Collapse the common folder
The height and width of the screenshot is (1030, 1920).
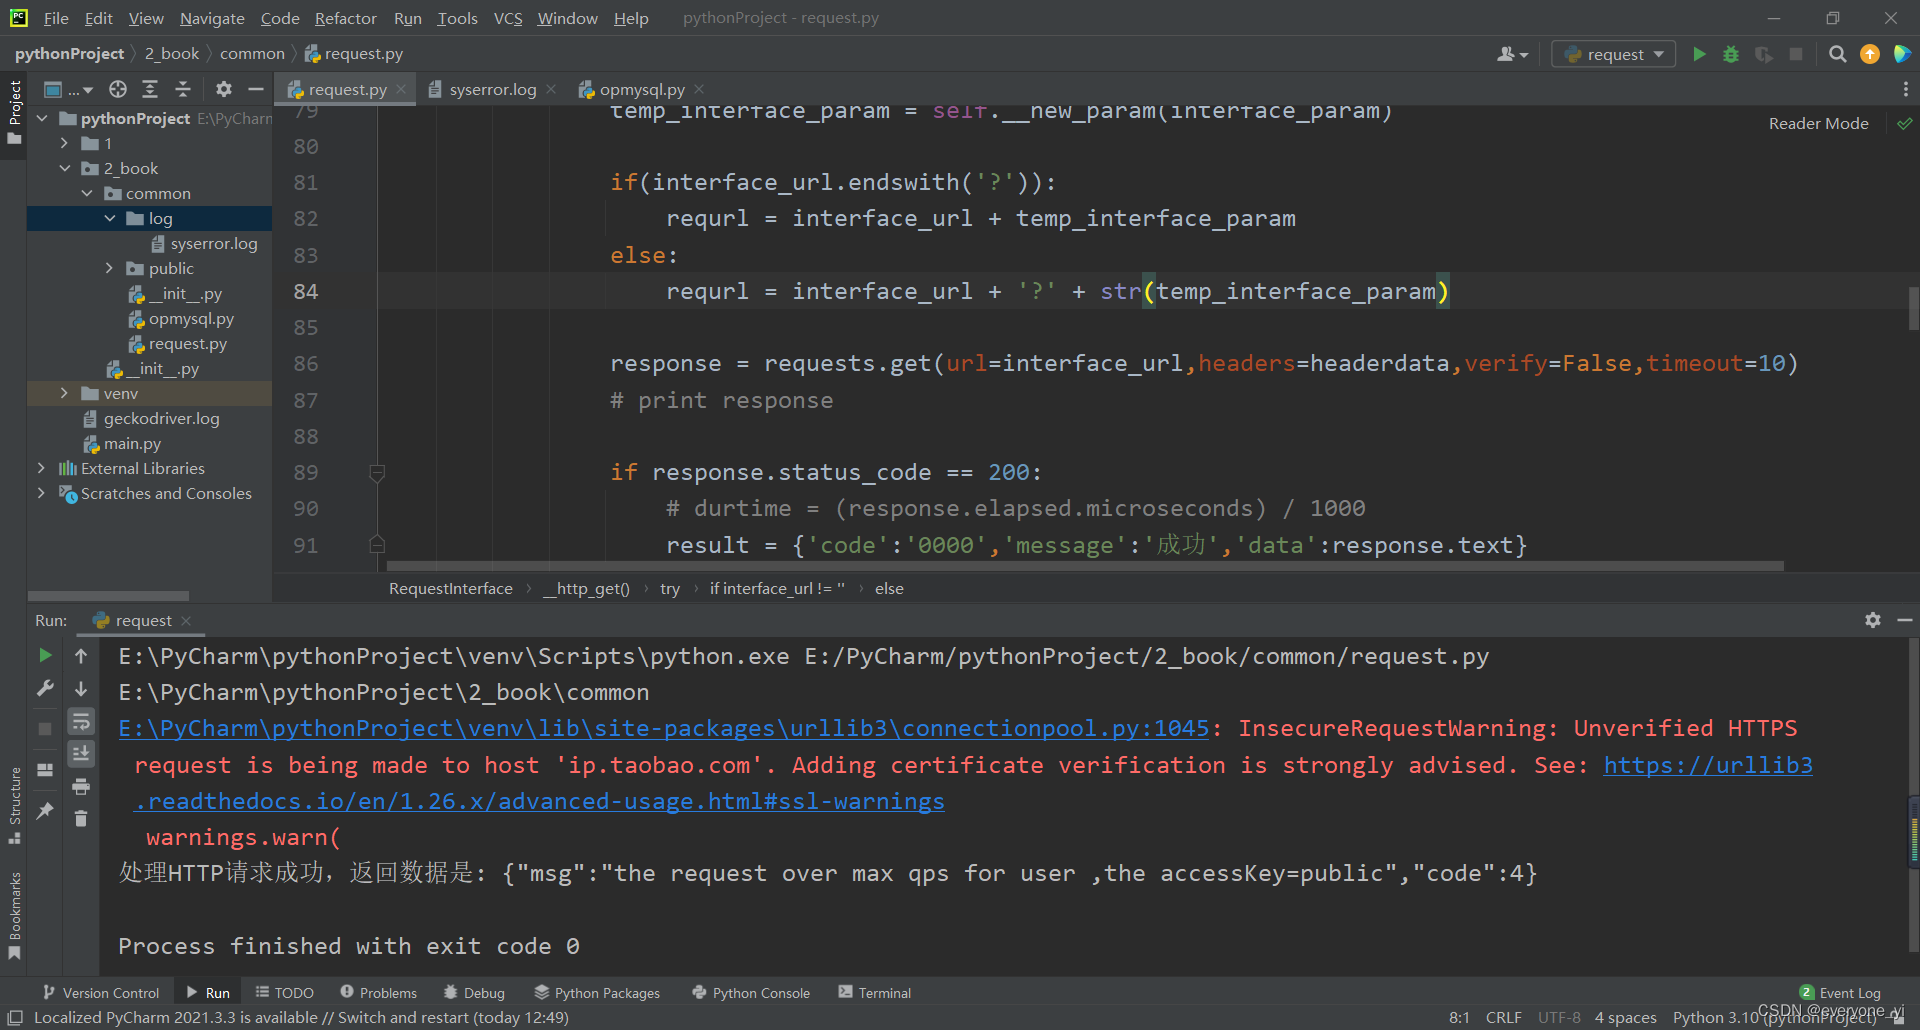[x=87, y=193]
